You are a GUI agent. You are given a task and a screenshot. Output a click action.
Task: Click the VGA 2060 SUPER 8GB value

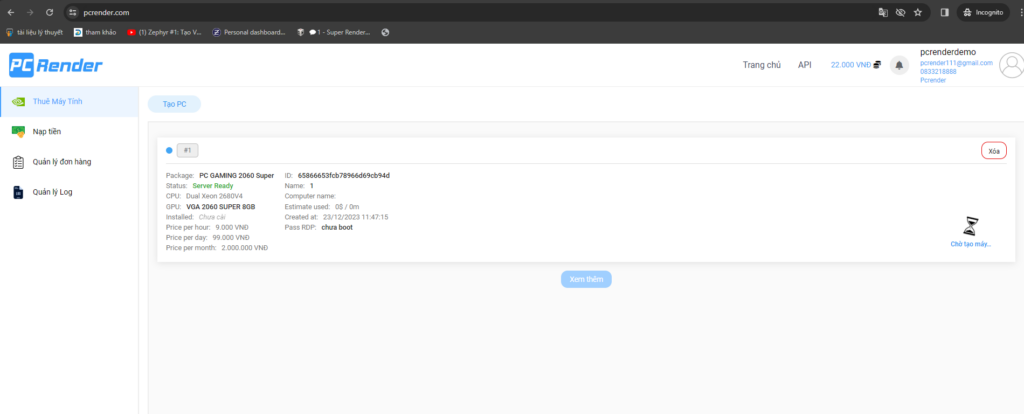point(221,206)
